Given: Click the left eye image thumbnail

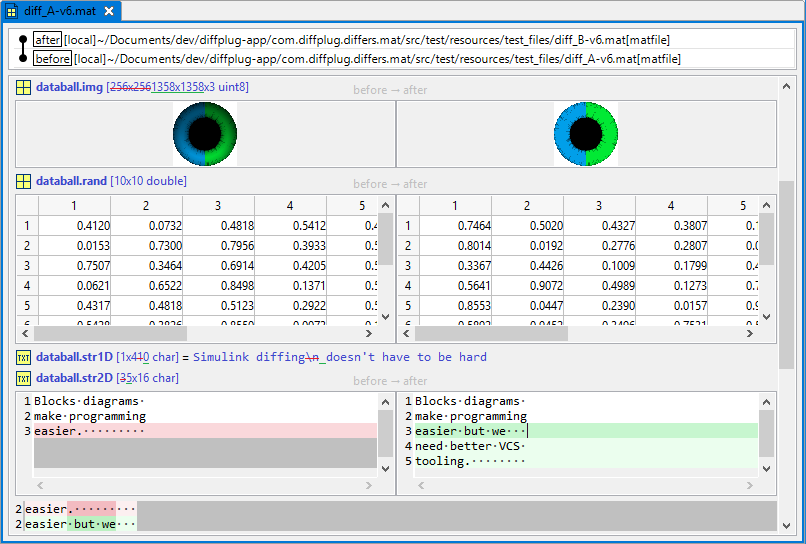Looking at the screenshot, I should click(204, 134).
